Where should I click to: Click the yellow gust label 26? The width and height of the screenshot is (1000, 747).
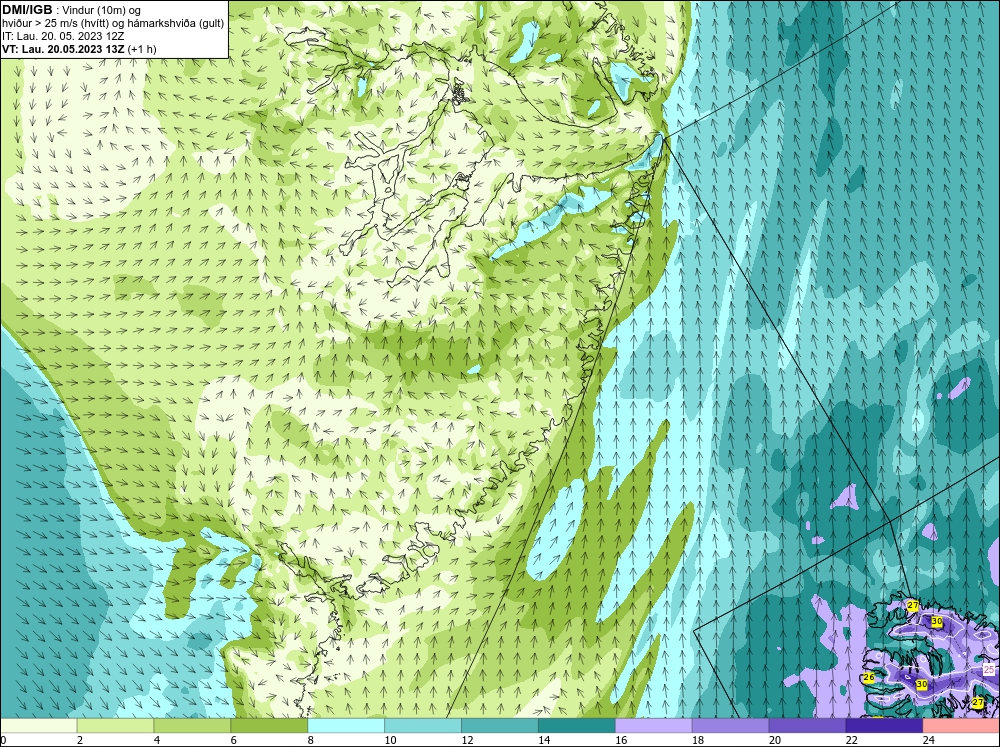[869, 677]
